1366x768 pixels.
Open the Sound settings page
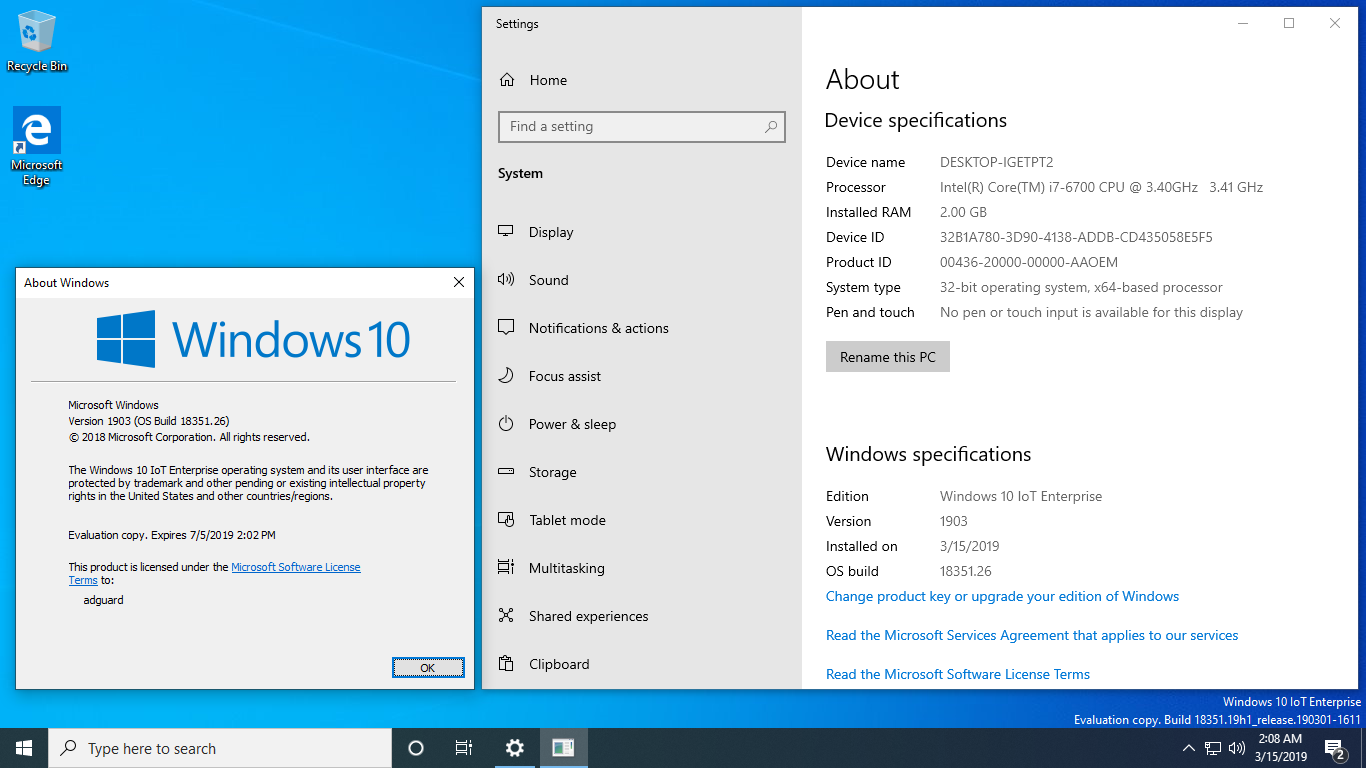[x=642, y=280]
